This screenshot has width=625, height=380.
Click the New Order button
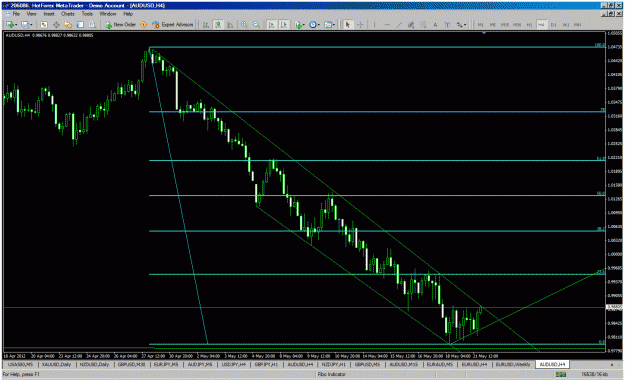click(x=120, y=25)
